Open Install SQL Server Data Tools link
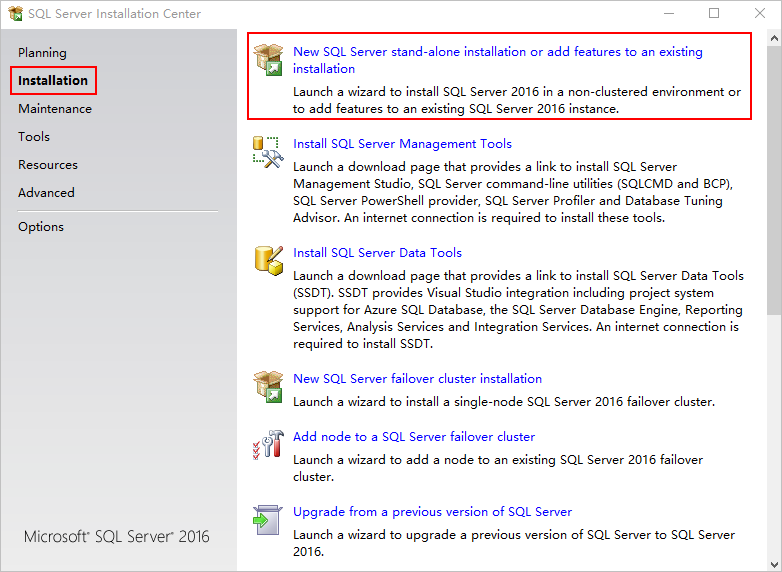 point(378,252)
